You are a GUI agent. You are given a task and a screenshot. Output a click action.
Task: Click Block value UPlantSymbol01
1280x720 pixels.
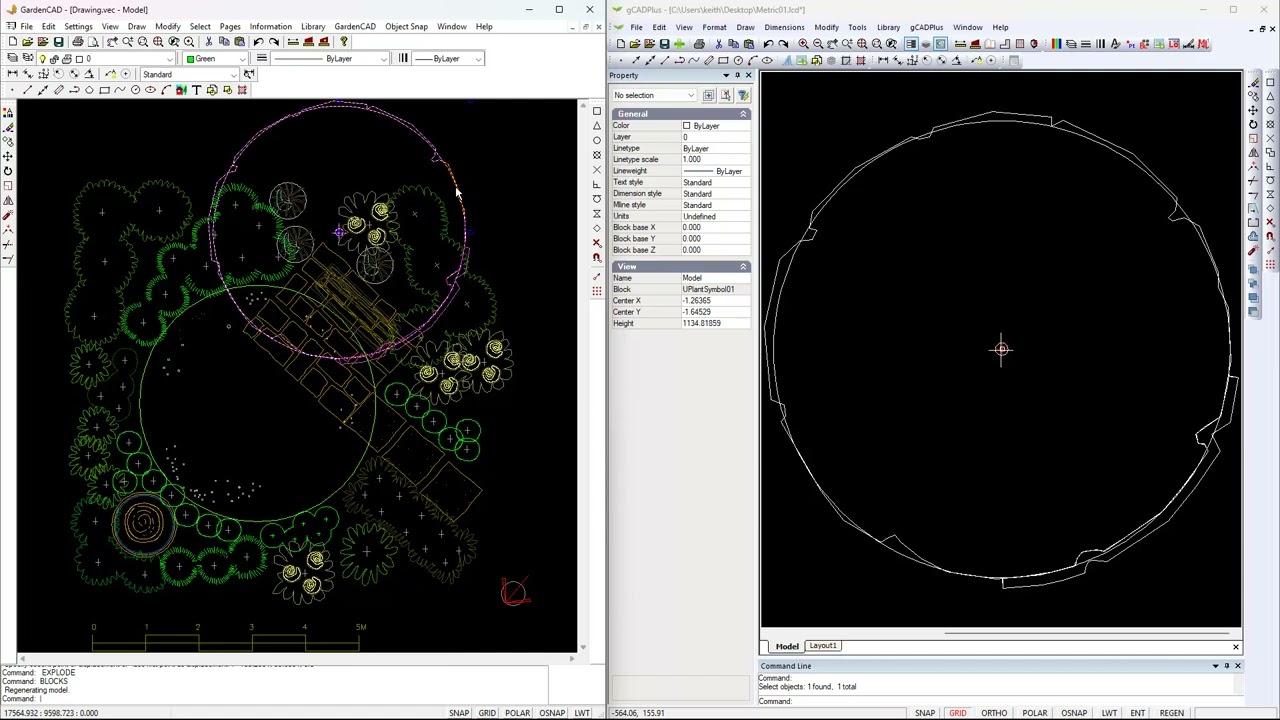point(715,289)
